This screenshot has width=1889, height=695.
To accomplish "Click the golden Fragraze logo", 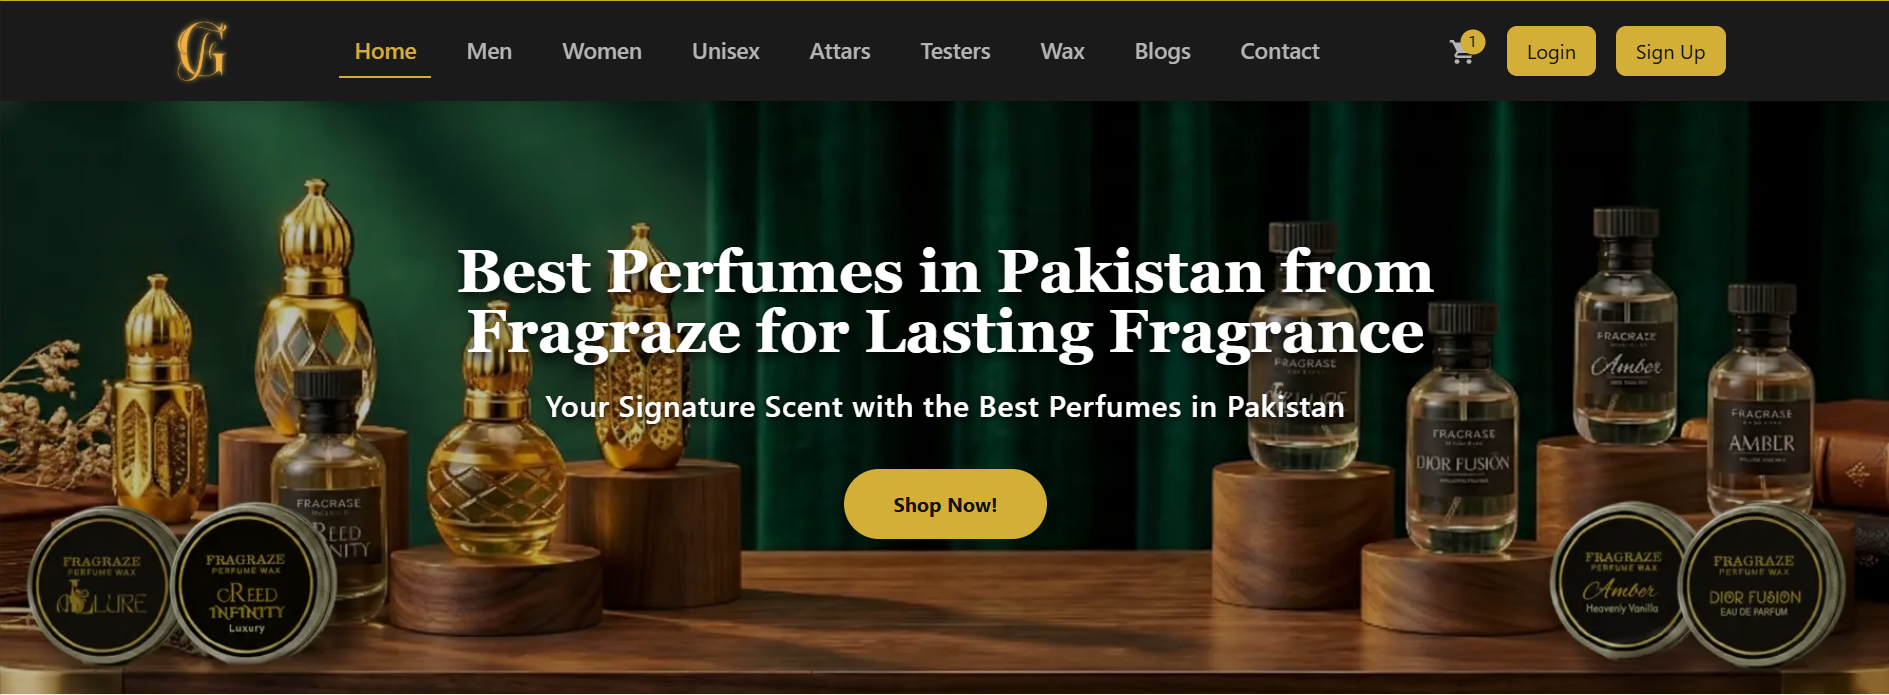I will click(202, 51).
